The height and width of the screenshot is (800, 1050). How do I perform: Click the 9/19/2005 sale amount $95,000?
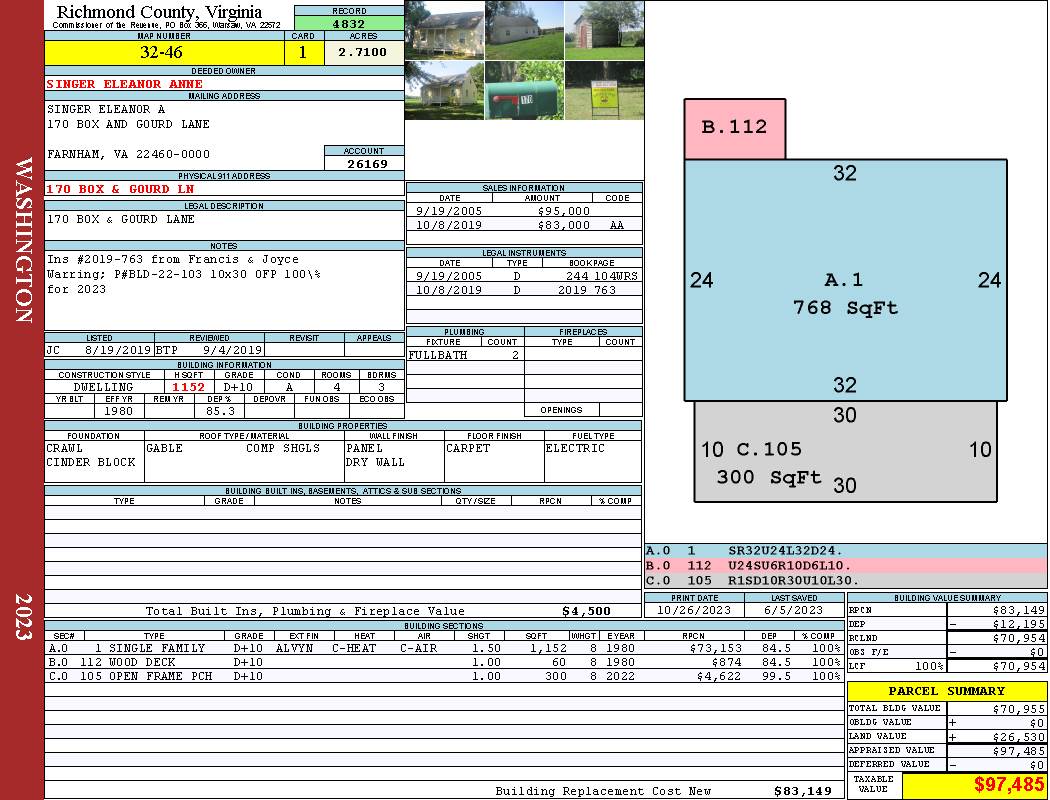(564, 211)
